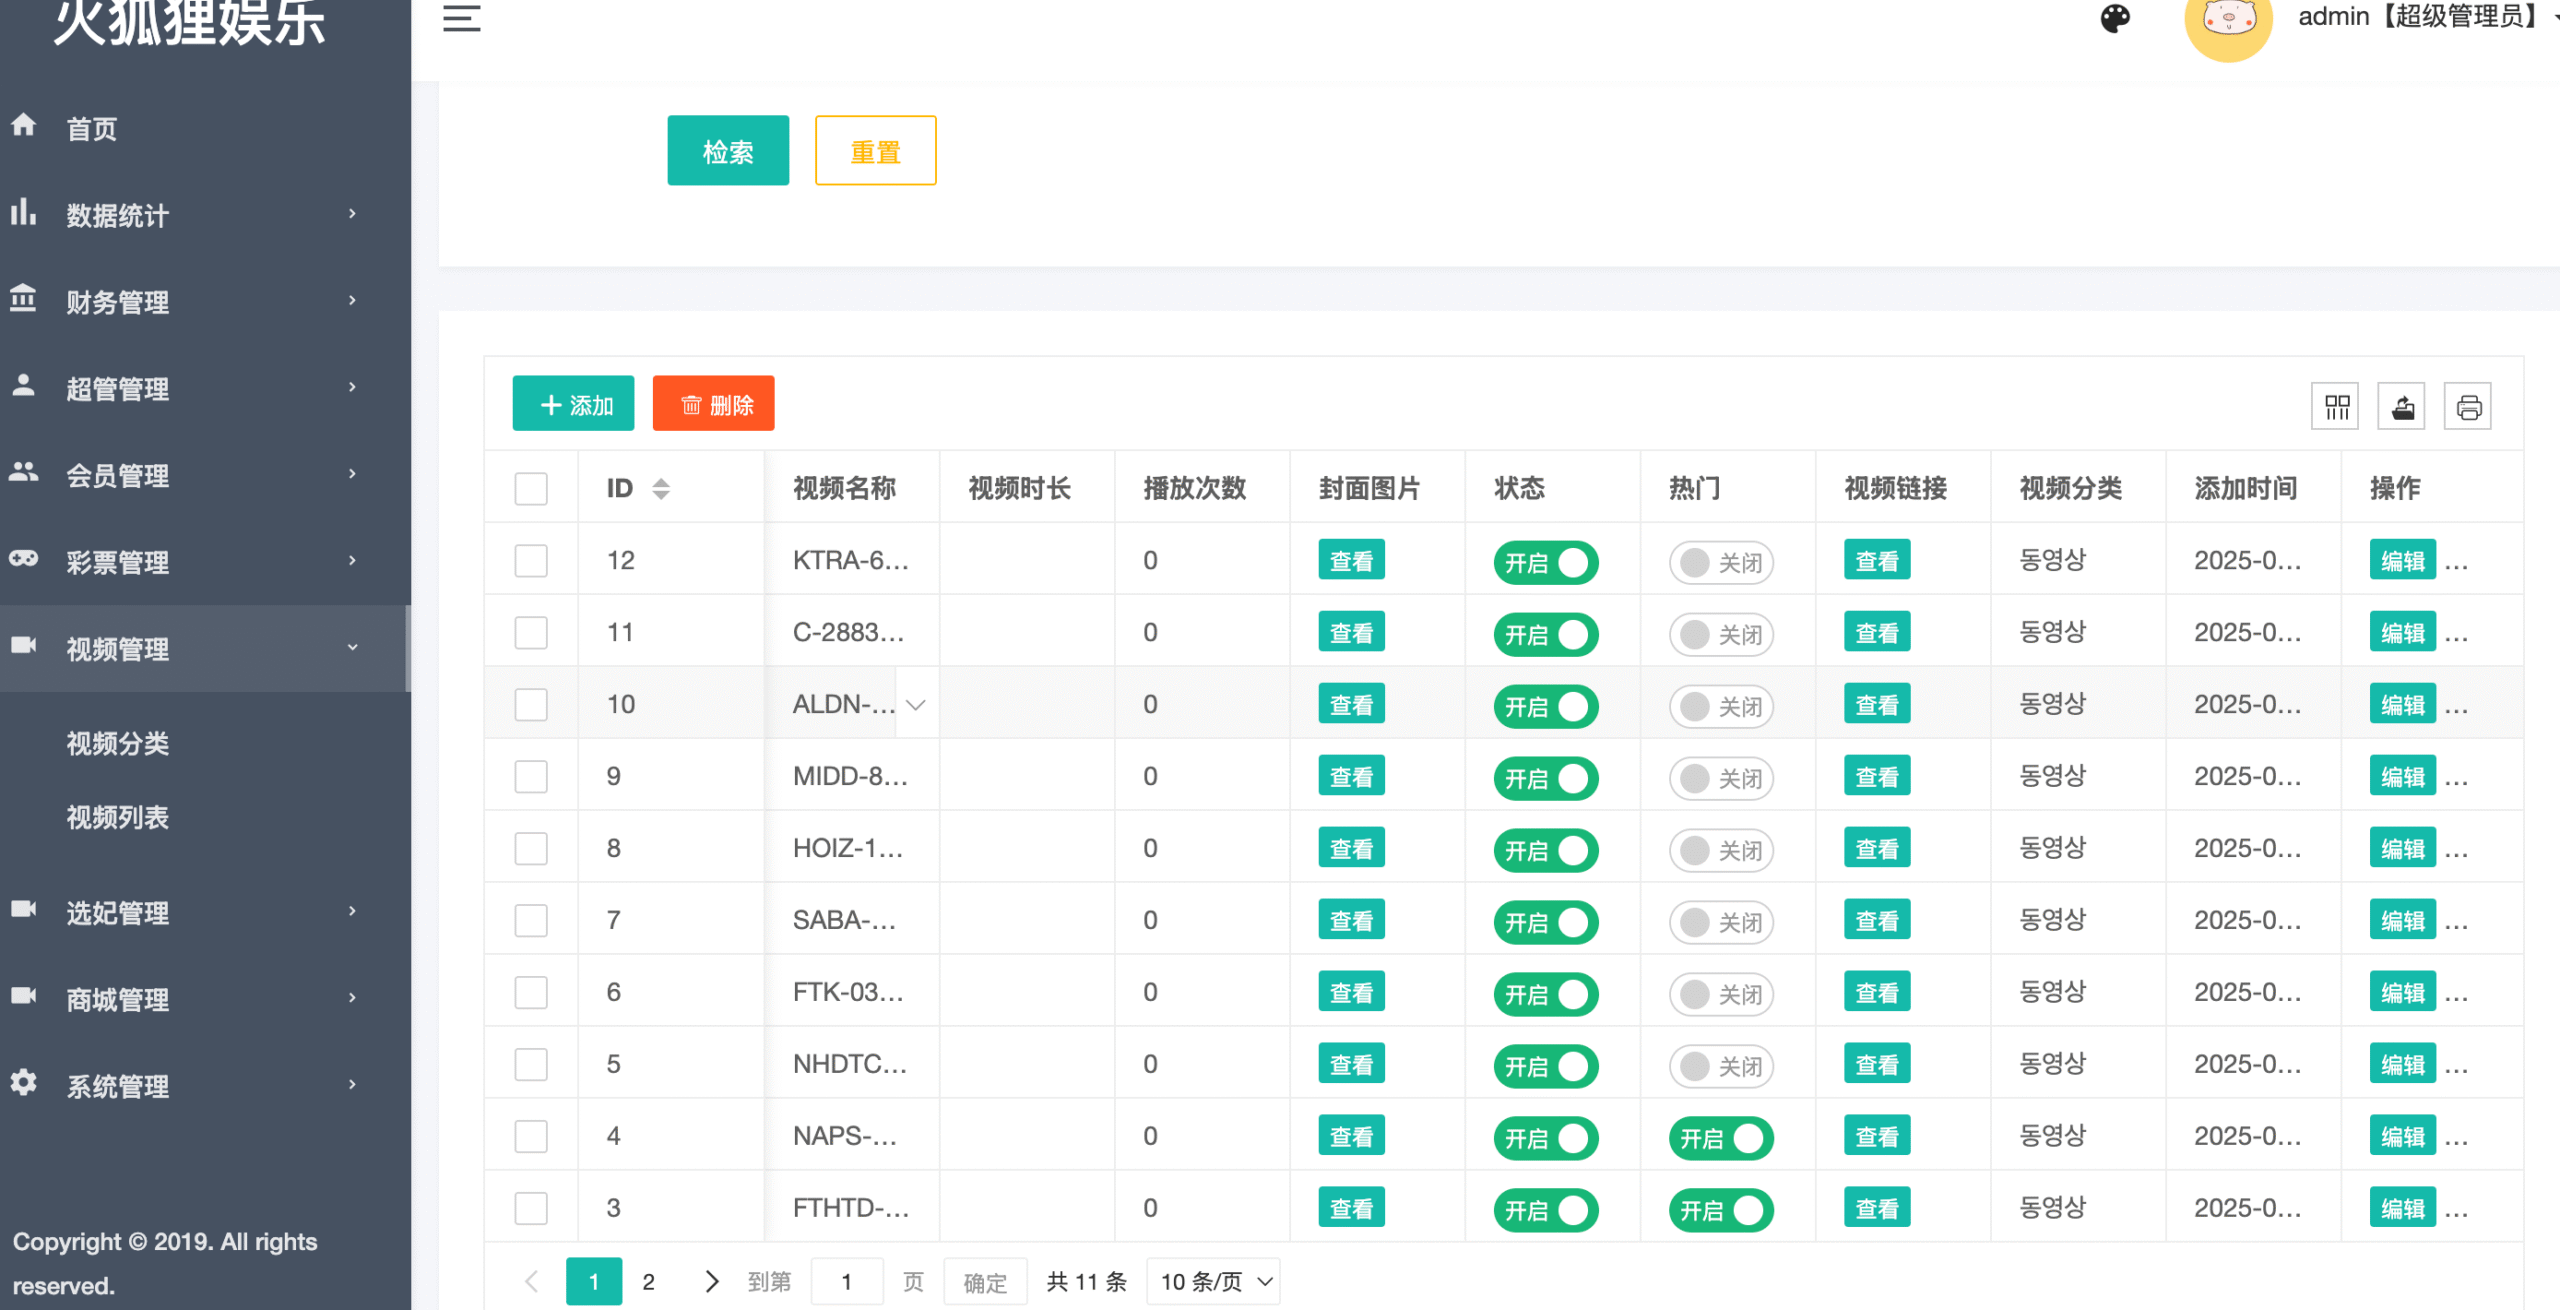The height and width of the screenshot is (1310, 2560).
Task: Click the 添加 add button
Action: (x=573, y=404)
